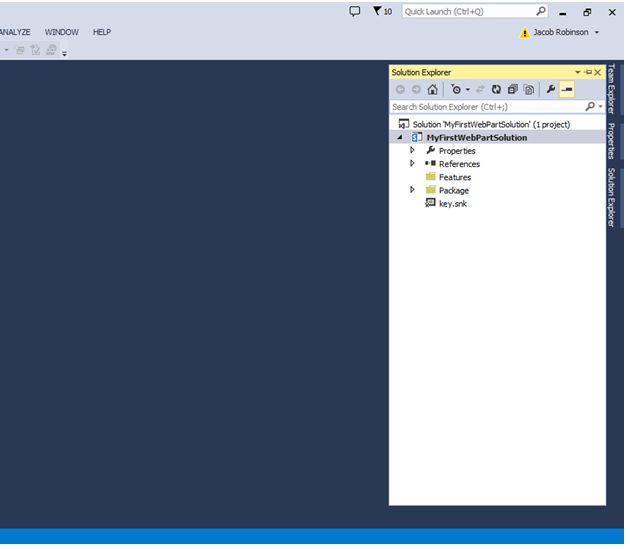The height and width of the screenshot is (549, 630).
Task: Click the Features folder icon
Action: click(x=431, y=176)
